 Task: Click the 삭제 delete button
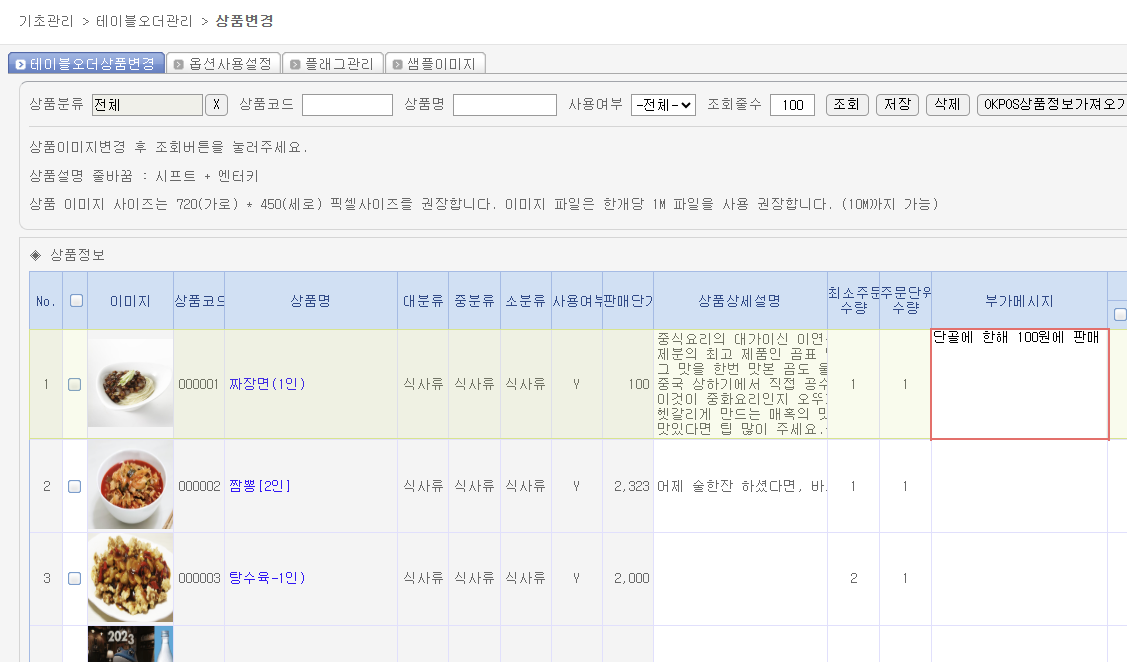pyautogui.click(x=948, y=105)
